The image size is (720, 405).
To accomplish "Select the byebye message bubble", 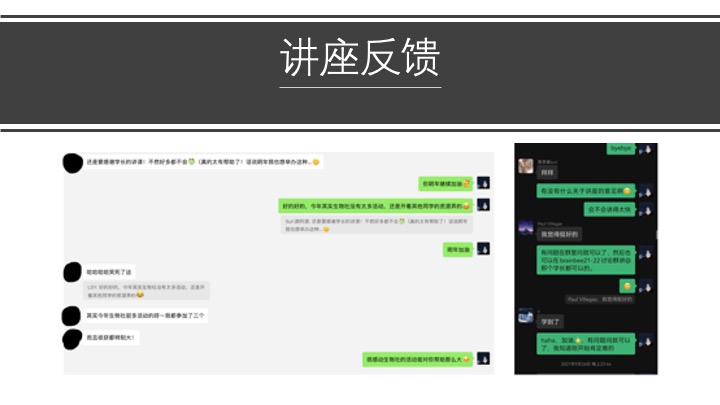I will click(x=621, y=148).
